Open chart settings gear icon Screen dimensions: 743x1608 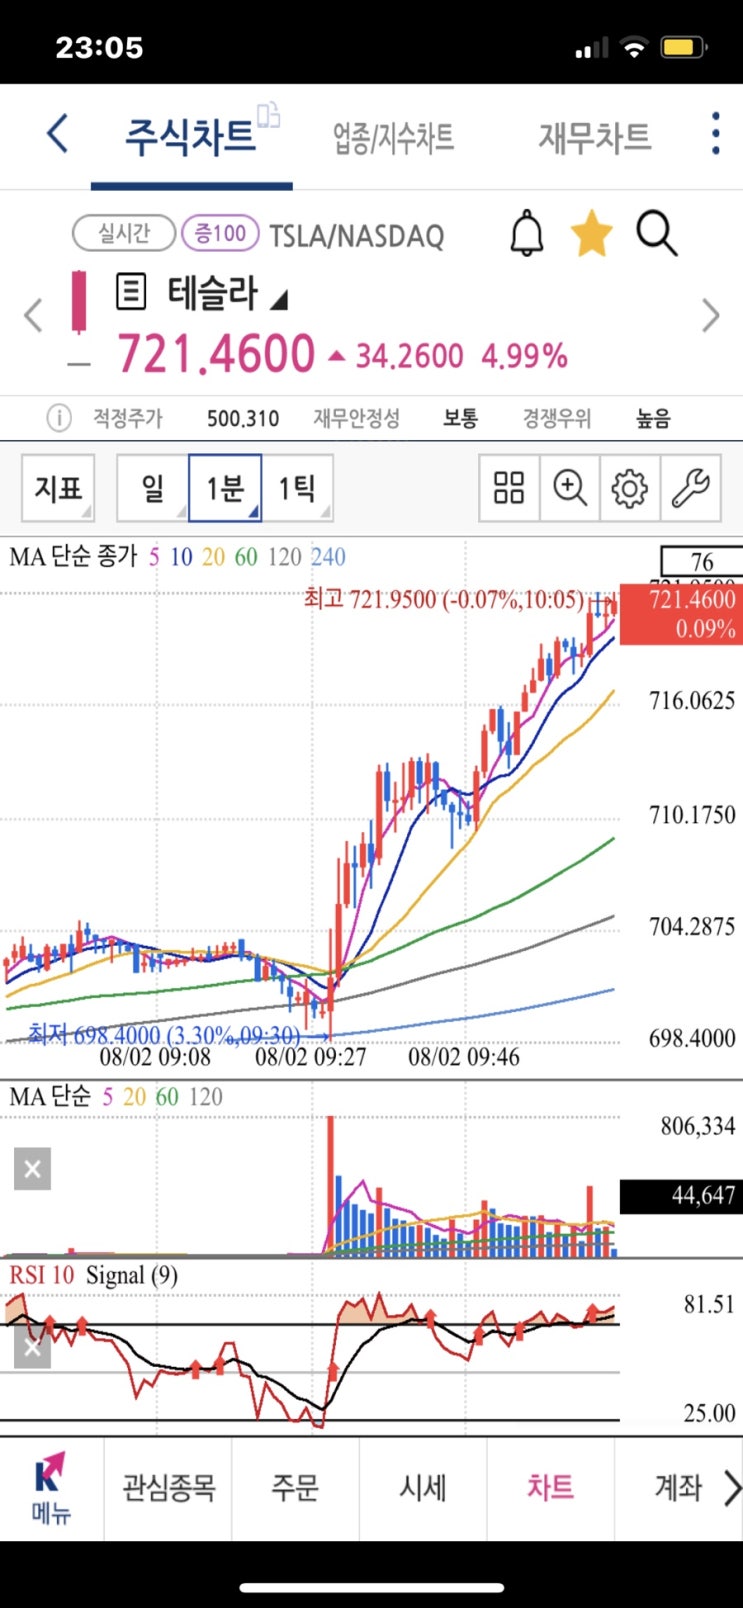[630, 488]
